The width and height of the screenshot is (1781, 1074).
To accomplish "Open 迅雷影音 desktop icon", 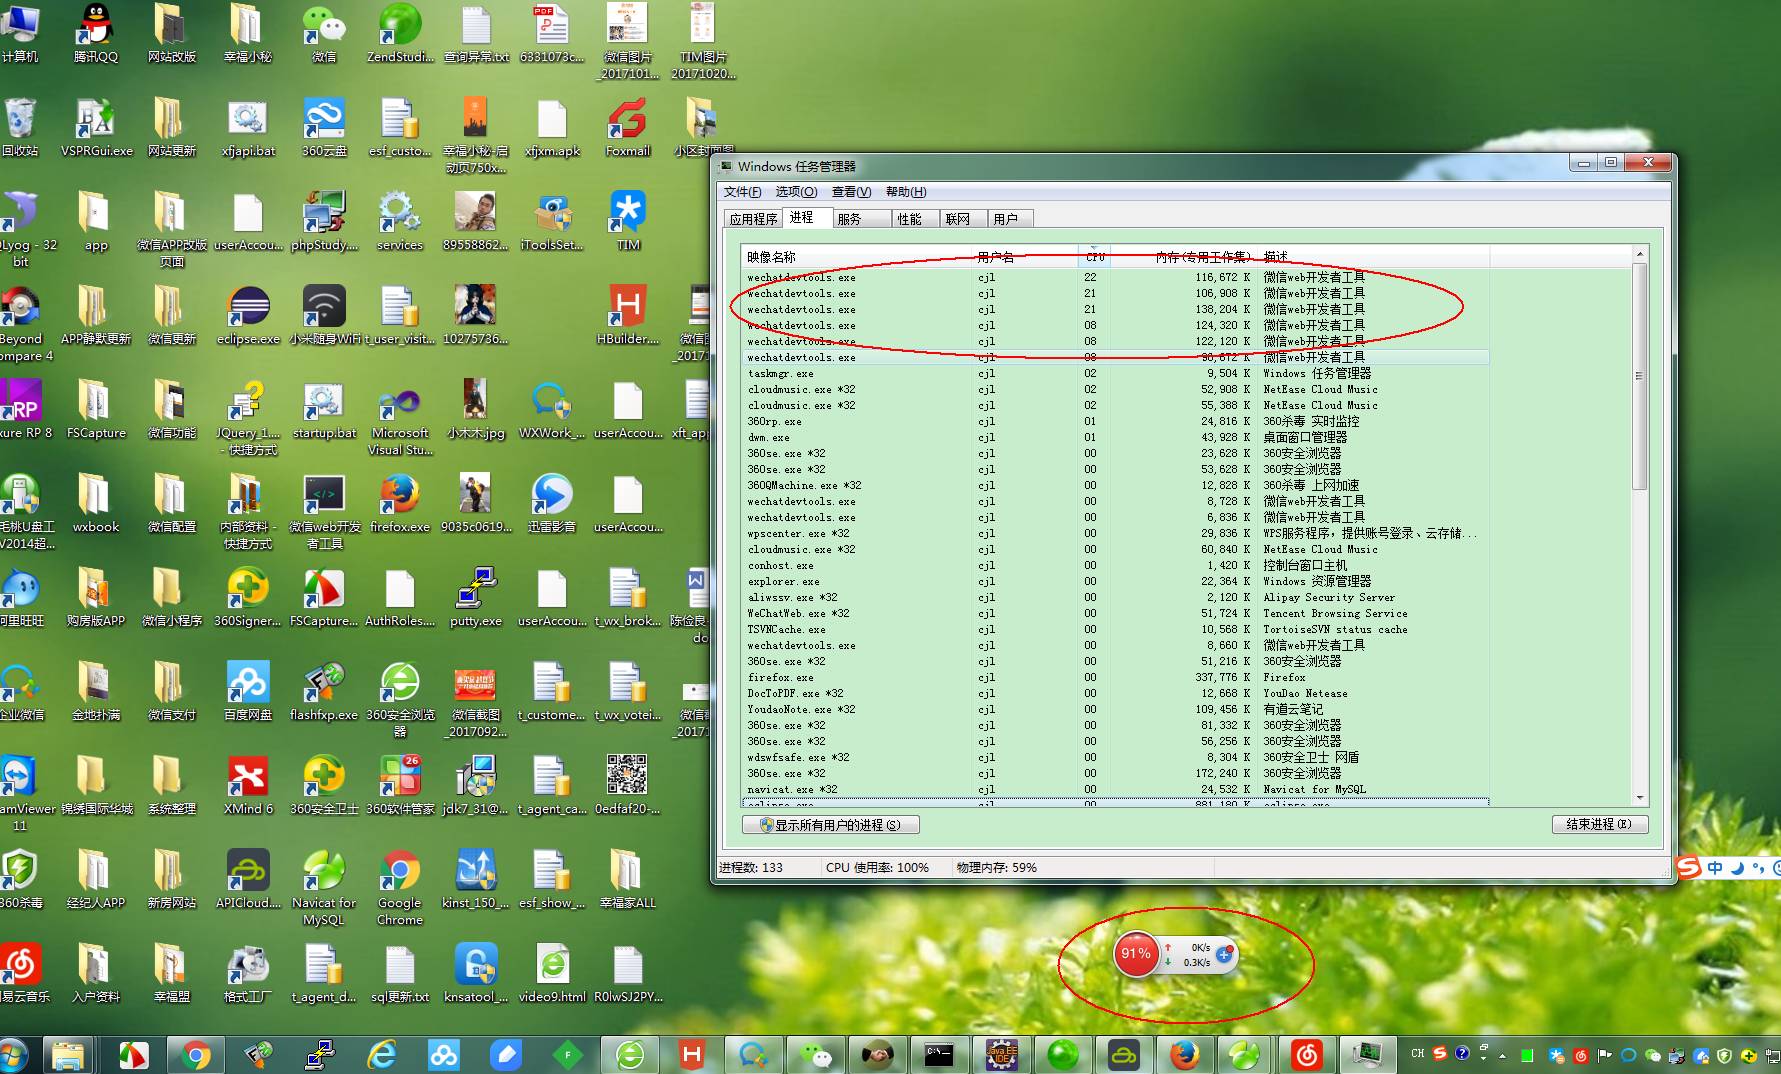I will (x=551, y=504).
